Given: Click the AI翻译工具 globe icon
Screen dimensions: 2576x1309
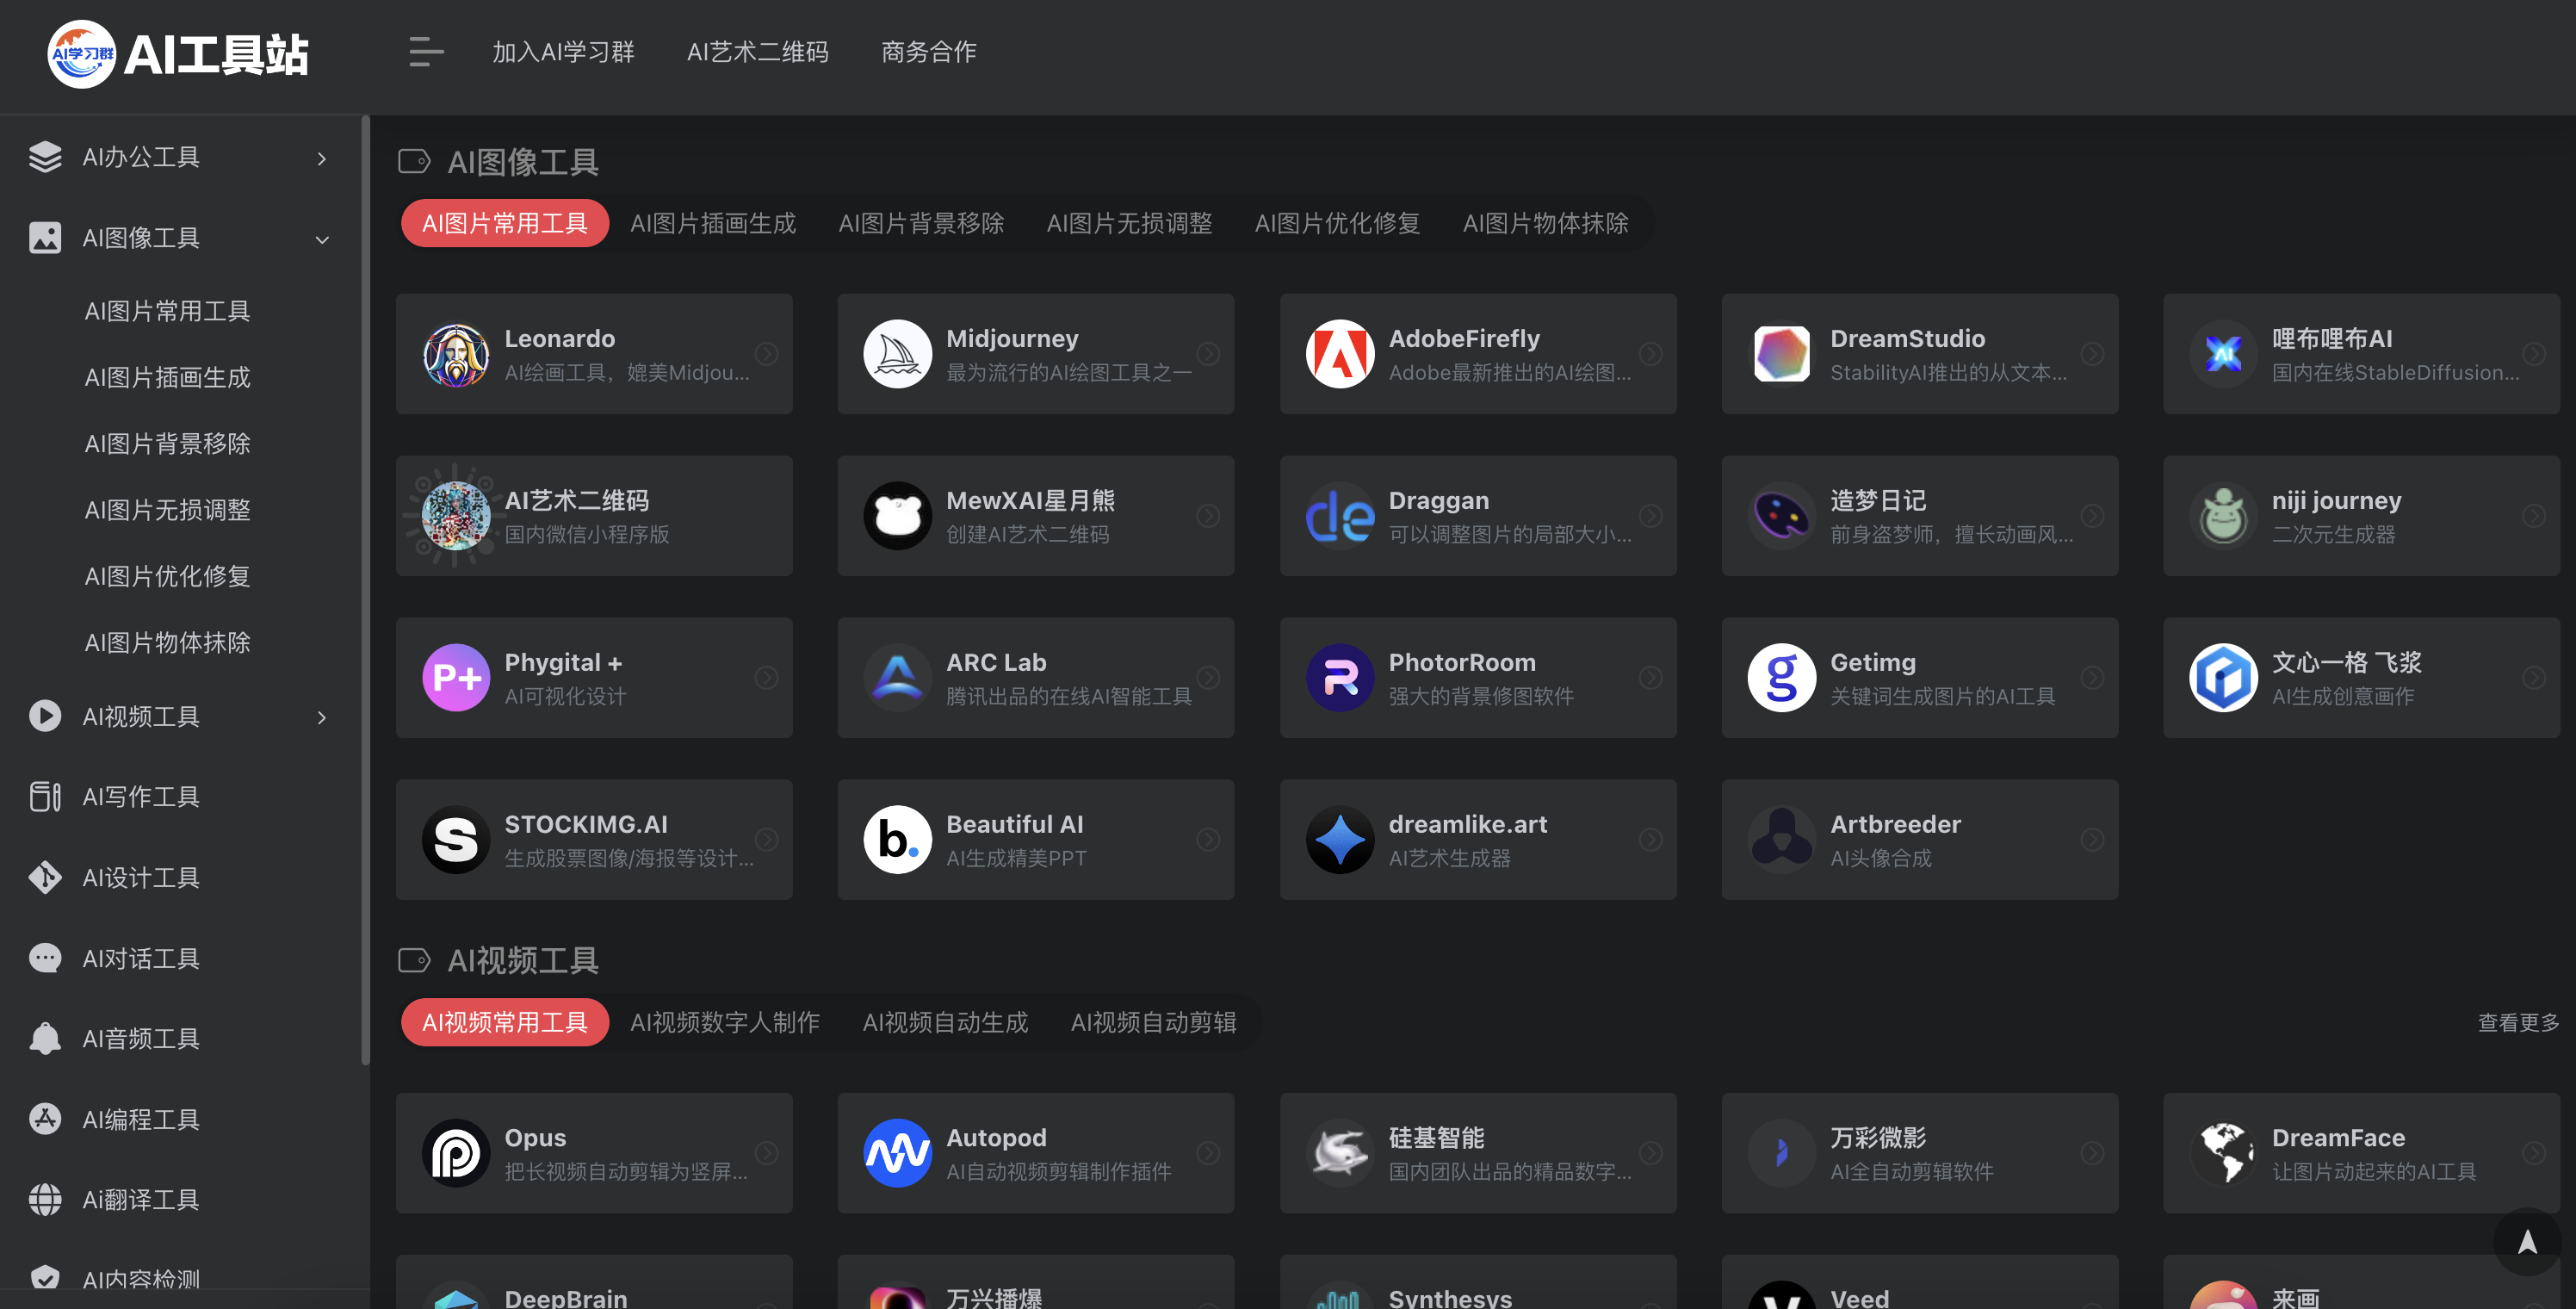Looking at the screenshot, I should (44, 1199).
